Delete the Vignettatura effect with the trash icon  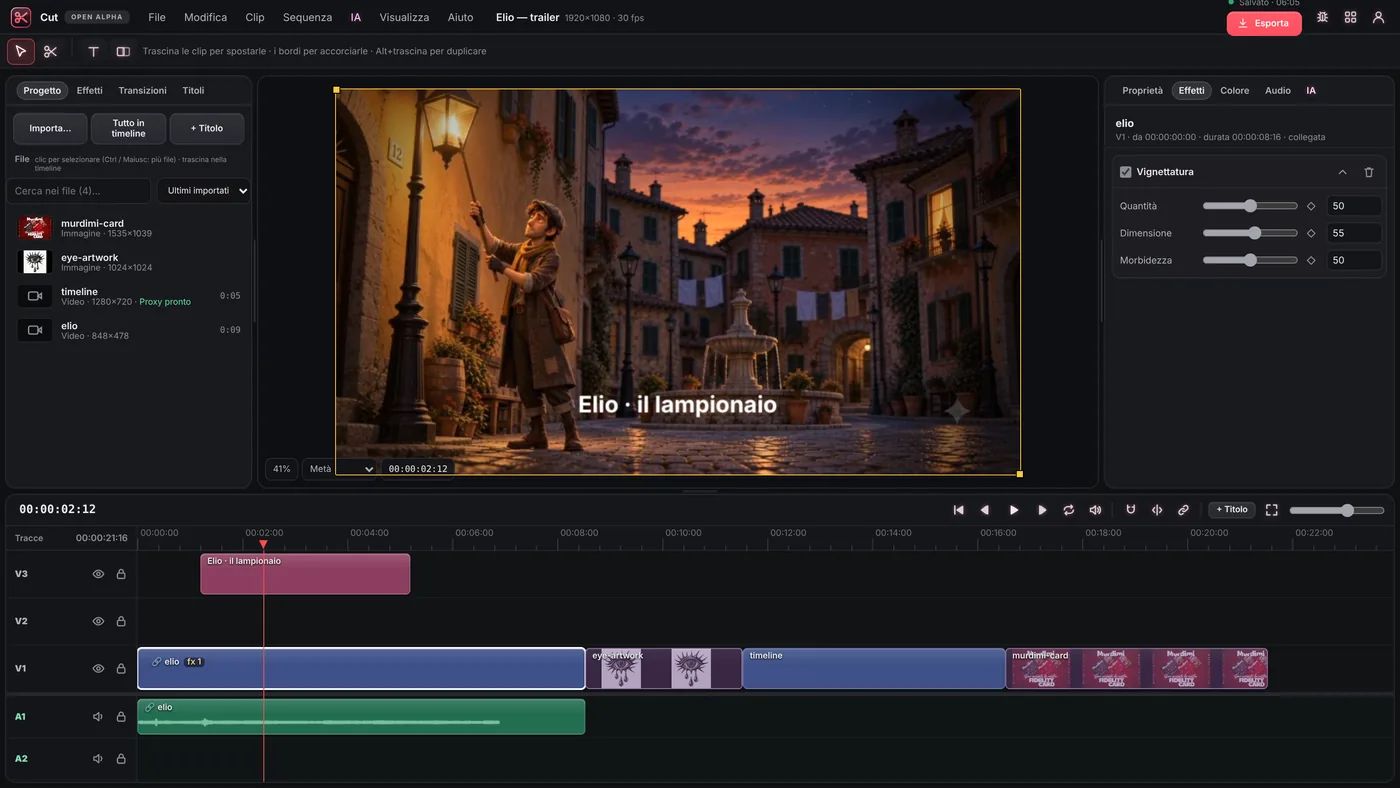(x=1369, y=172)
